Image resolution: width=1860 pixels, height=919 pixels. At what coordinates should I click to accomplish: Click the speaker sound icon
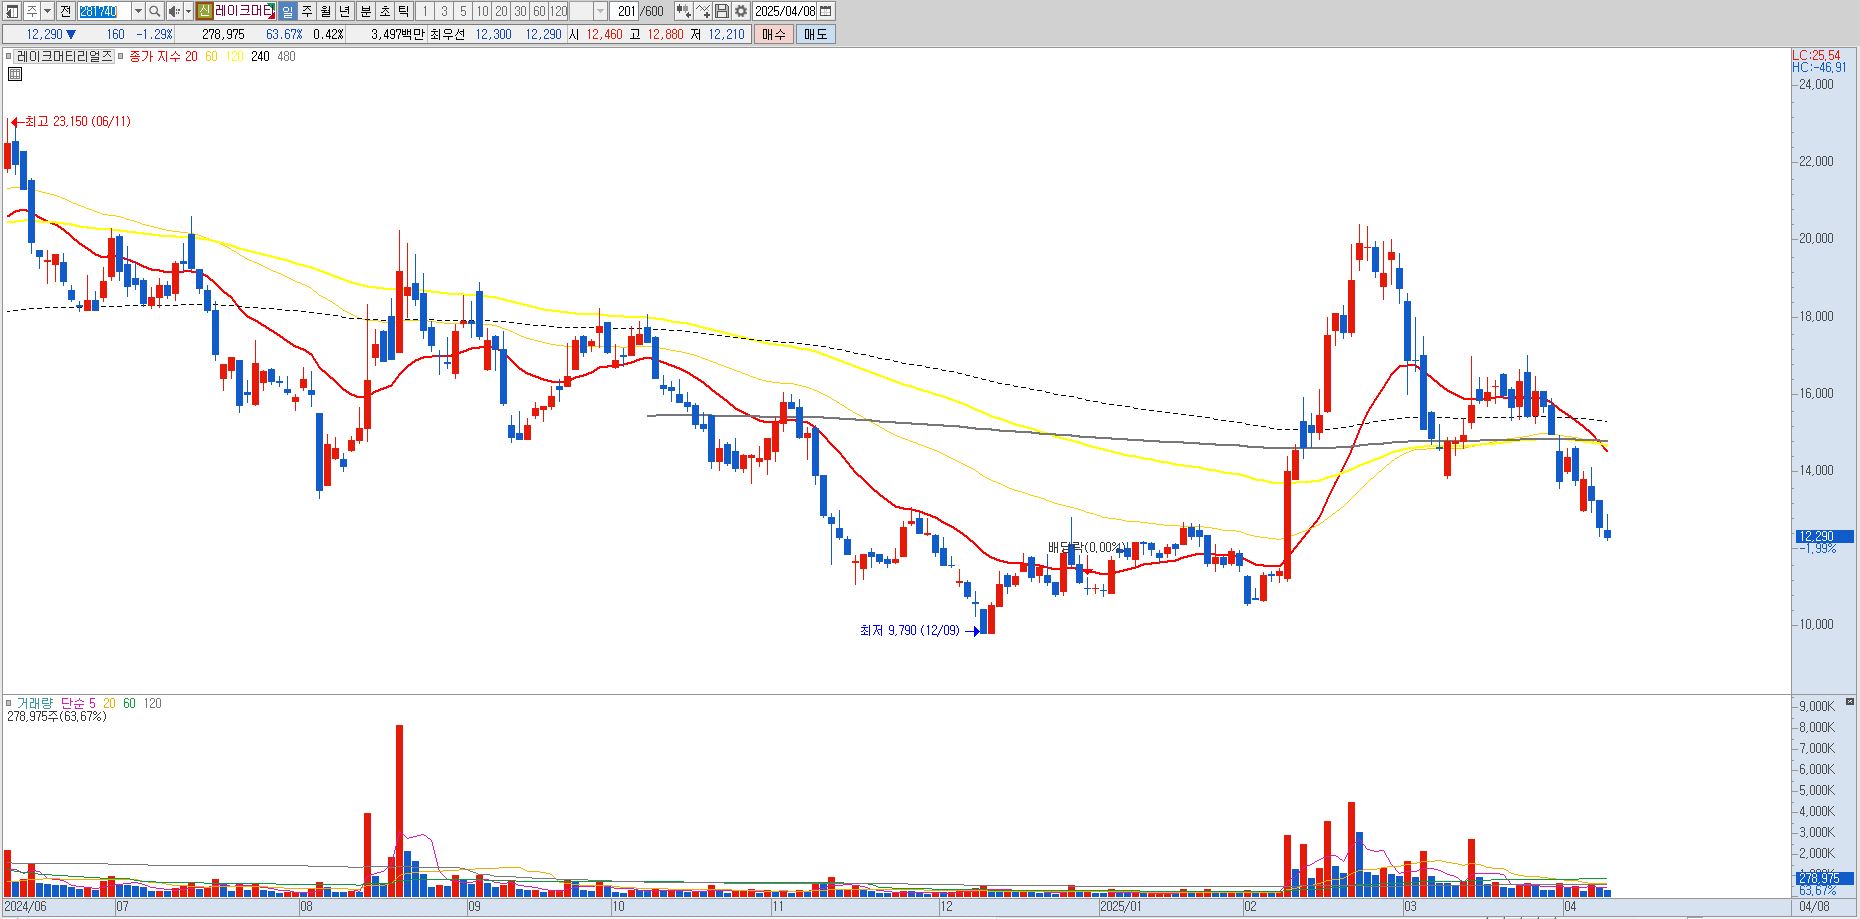[174, 11]
